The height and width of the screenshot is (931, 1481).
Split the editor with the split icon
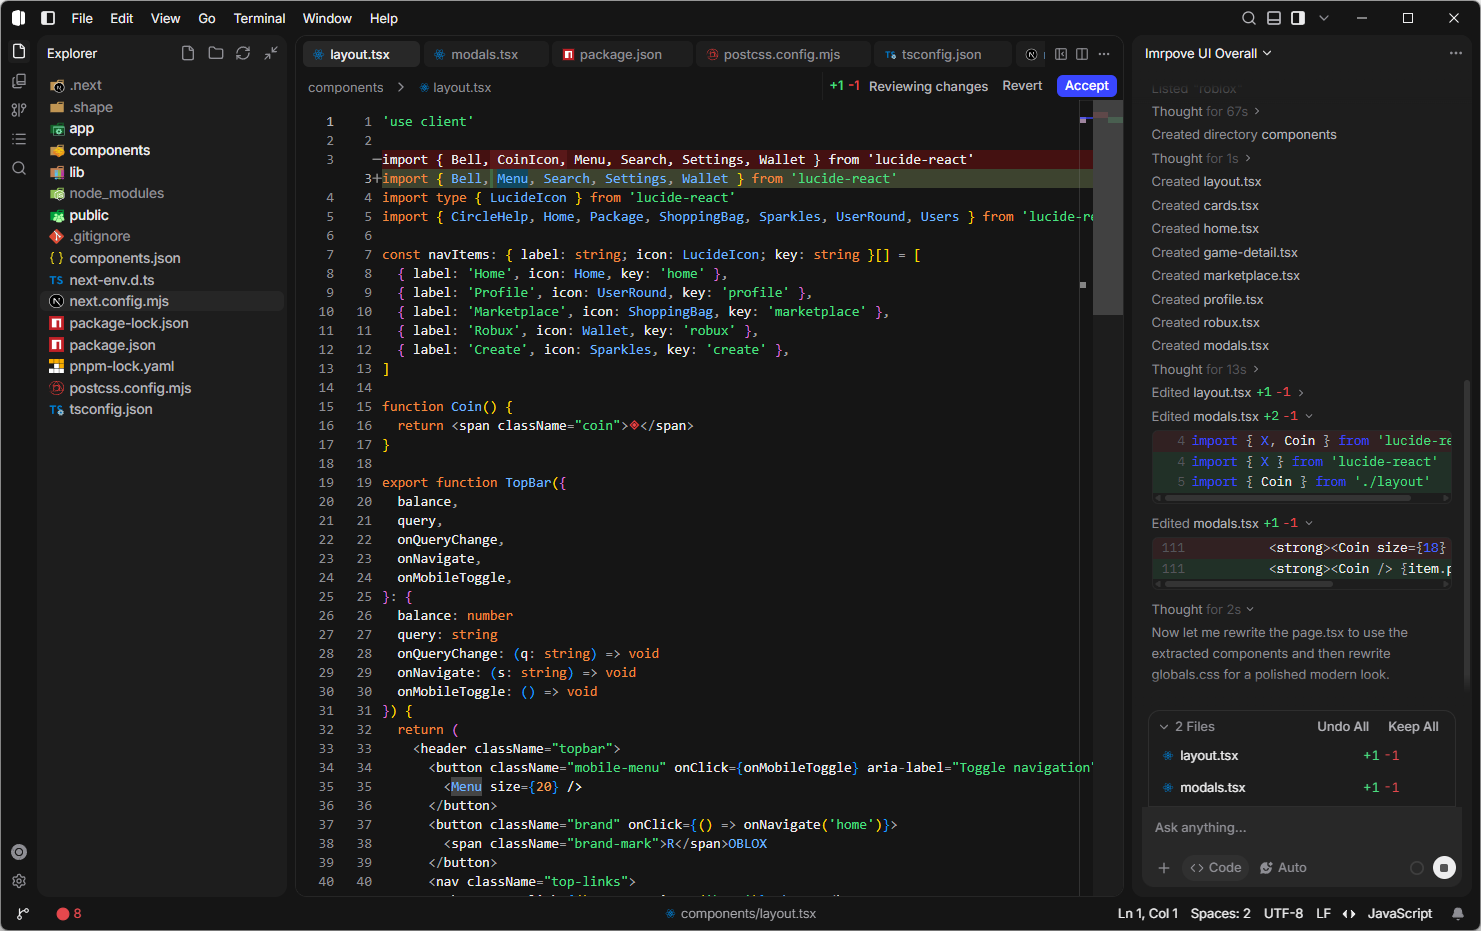tap(1082, 54)
